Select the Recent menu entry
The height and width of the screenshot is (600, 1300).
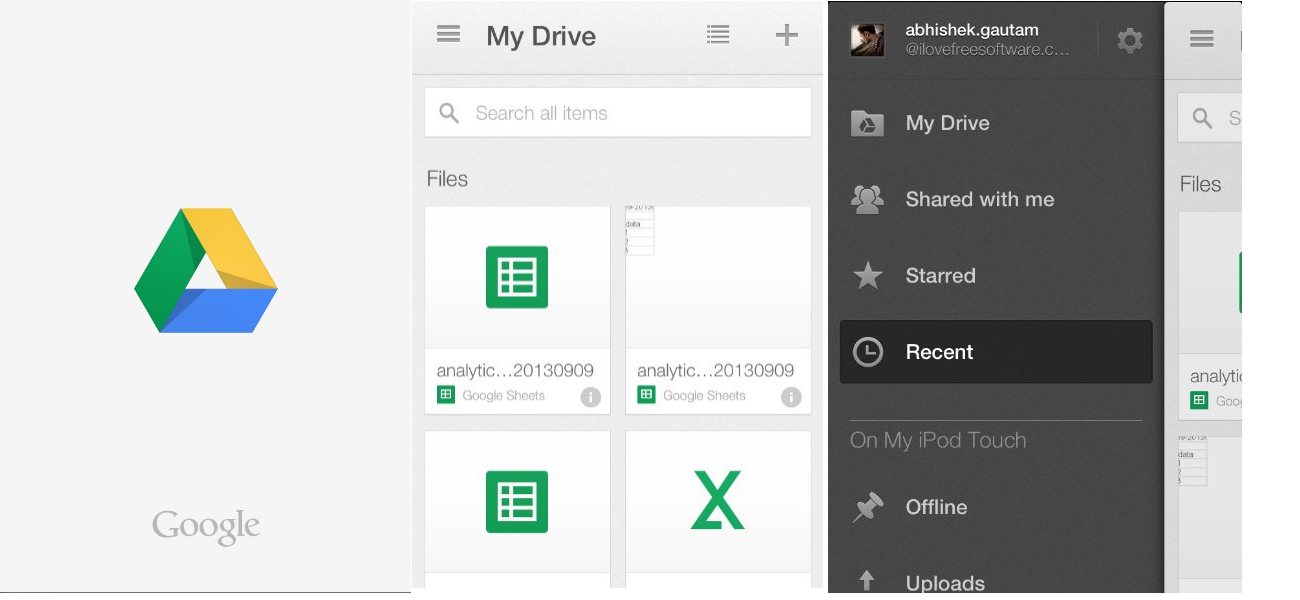coord(996,352)
